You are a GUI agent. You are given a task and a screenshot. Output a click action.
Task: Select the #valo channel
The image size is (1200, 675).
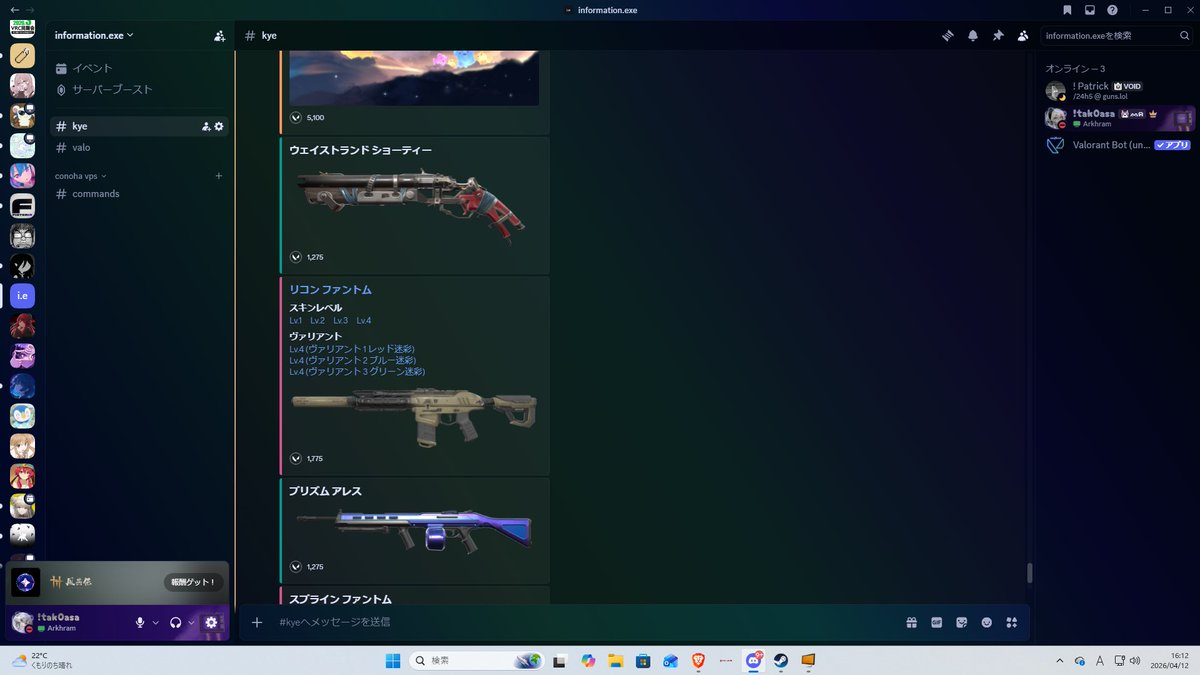(139, 147)
